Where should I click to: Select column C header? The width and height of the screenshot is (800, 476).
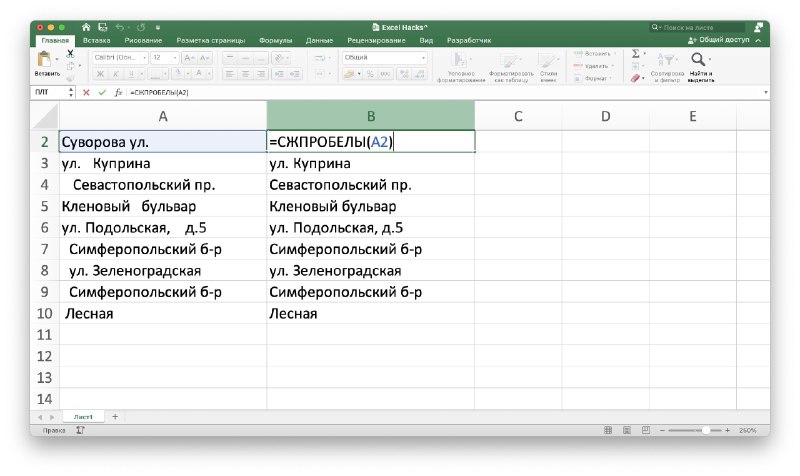click(x=518, y=116)
